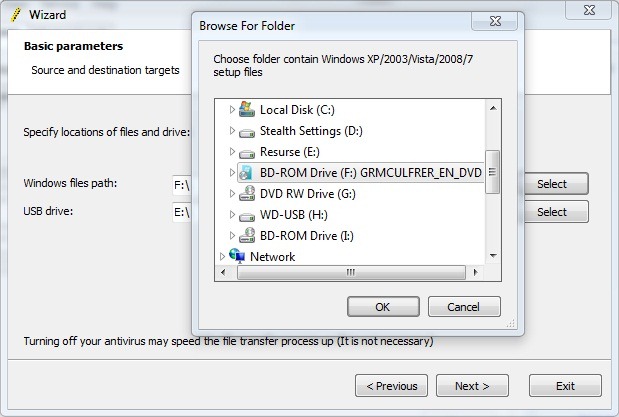Click the Stealth Settings (D:) drive icon

coord(247,132)
